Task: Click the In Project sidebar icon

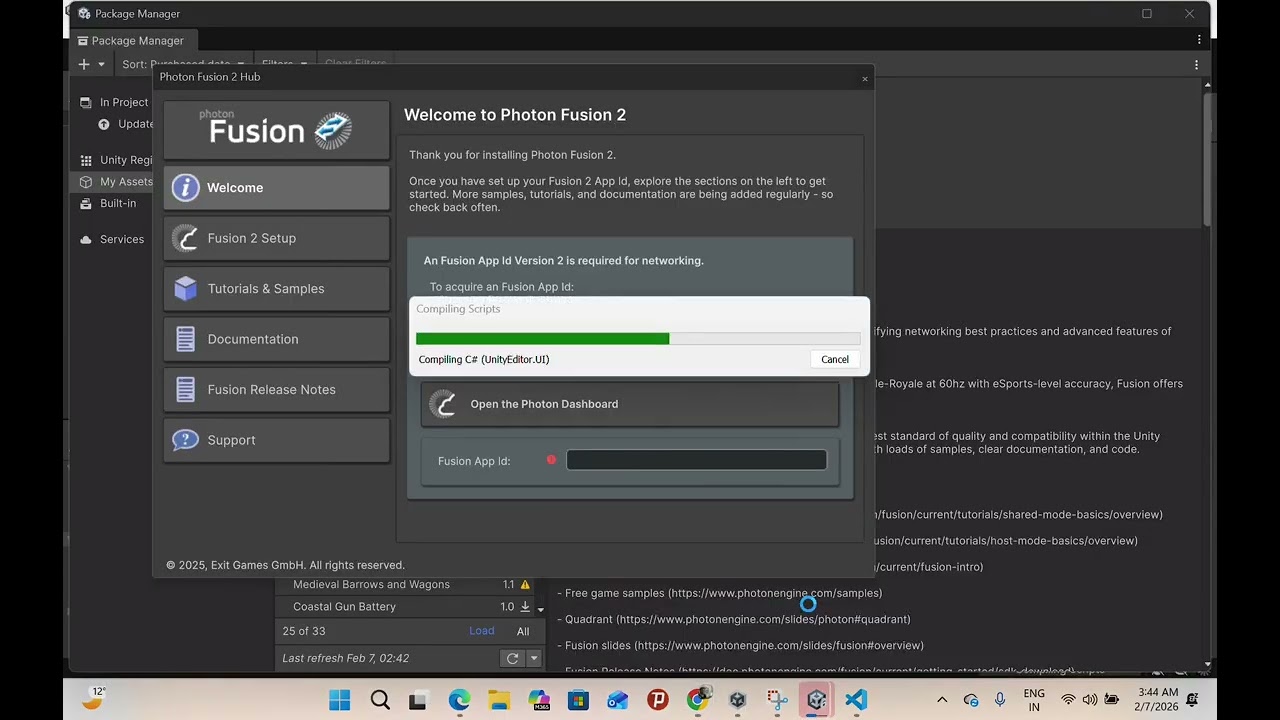Action: tap(85, 102)
